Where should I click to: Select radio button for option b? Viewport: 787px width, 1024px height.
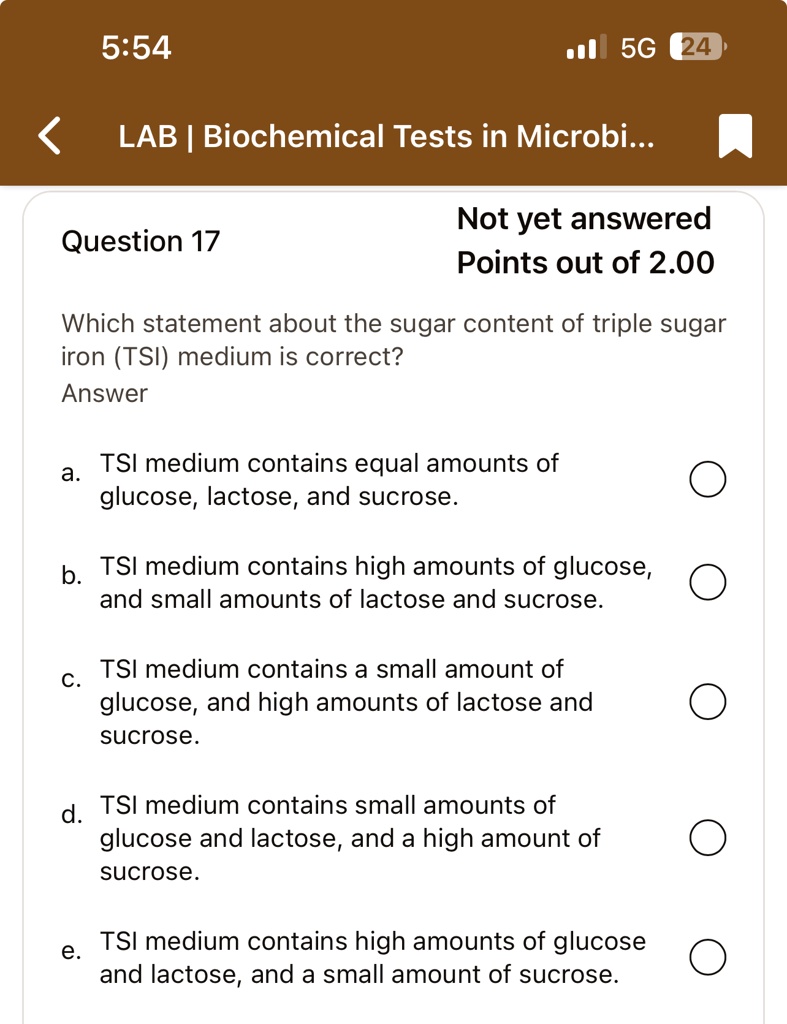(707, 582)
